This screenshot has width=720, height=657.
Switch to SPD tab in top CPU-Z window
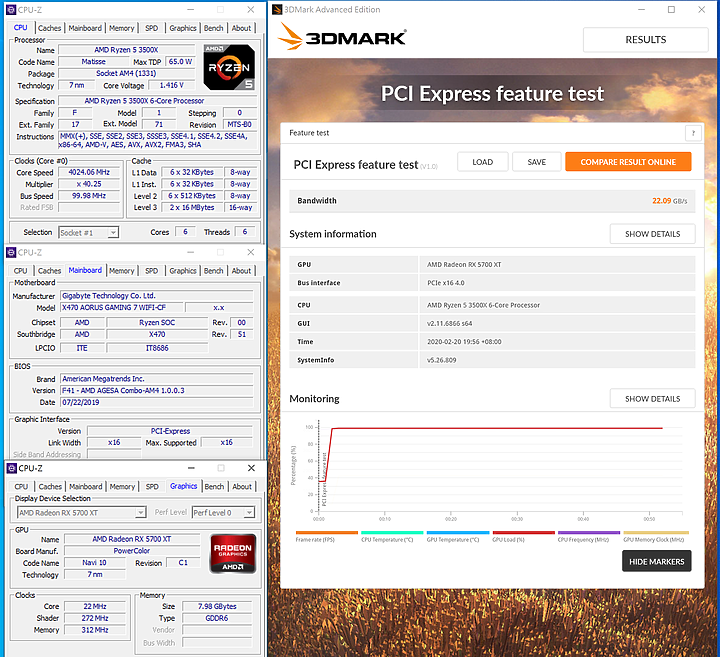coord(152,28)
